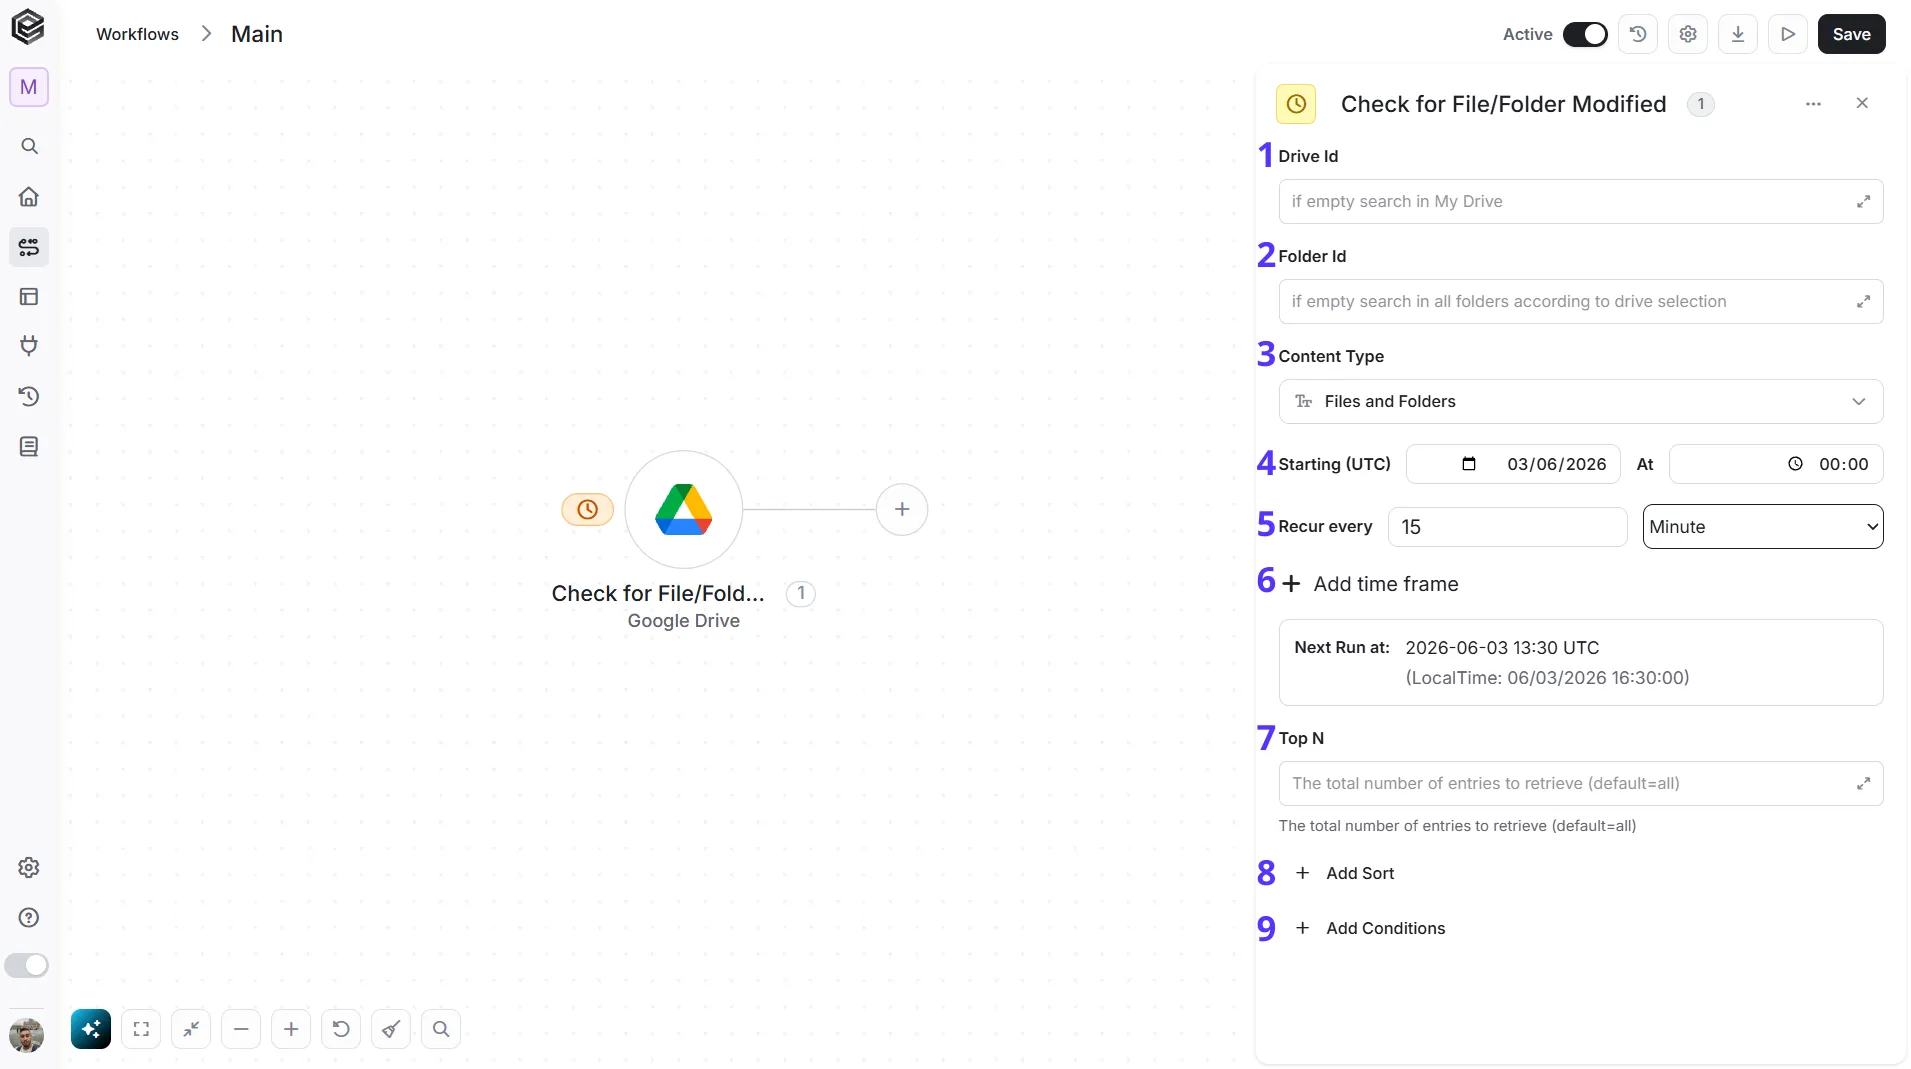Run the workflow with play button
The width and height of the screenshot is (1911, 1069).
(1788, 34)
